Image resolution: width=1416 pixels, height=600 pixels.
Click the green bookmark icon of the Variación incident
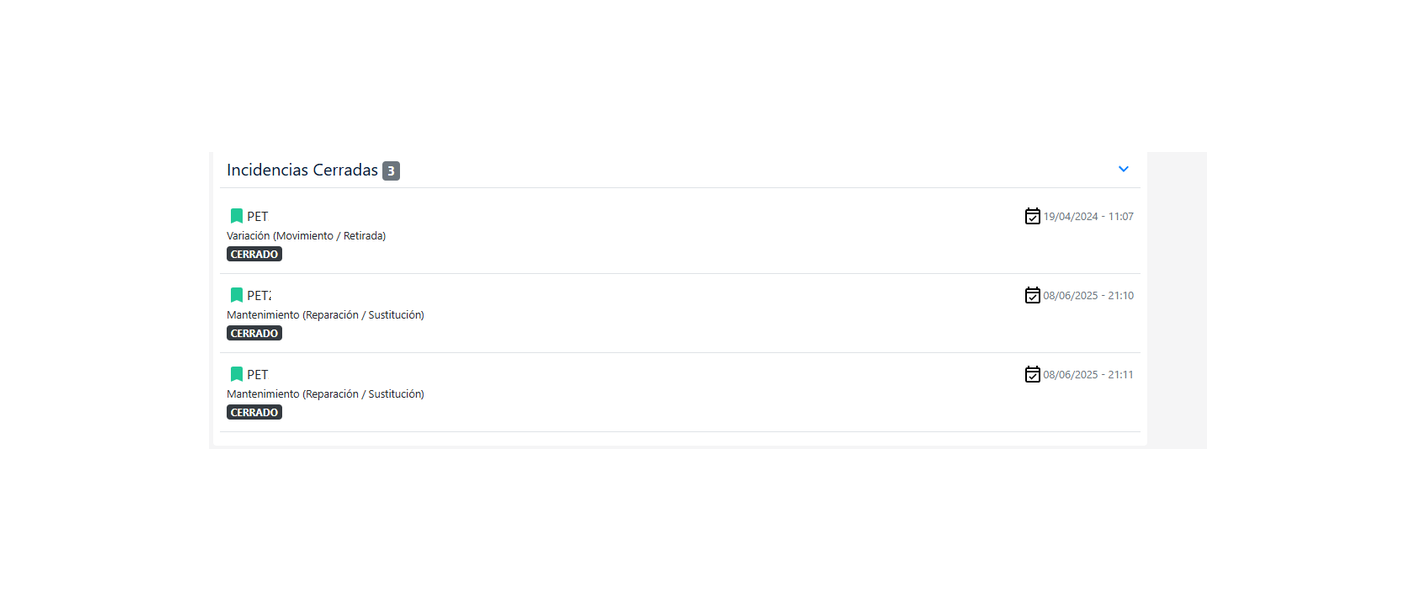(x=237, y=216)
